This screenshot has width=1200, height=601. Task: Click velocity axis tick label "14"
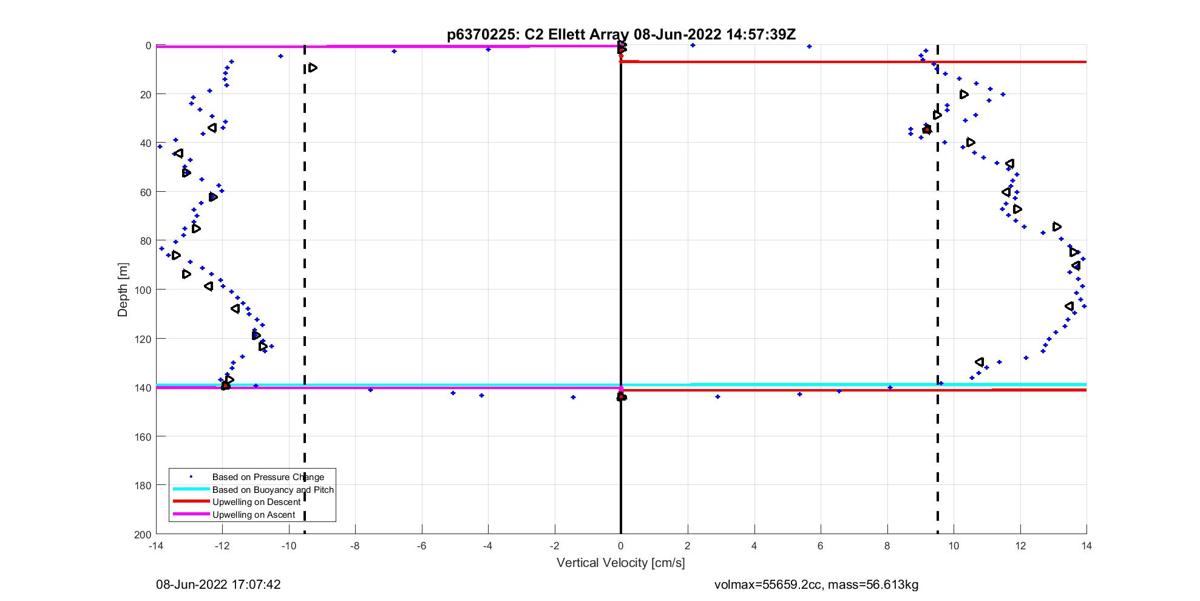[x=1087, y=546]
